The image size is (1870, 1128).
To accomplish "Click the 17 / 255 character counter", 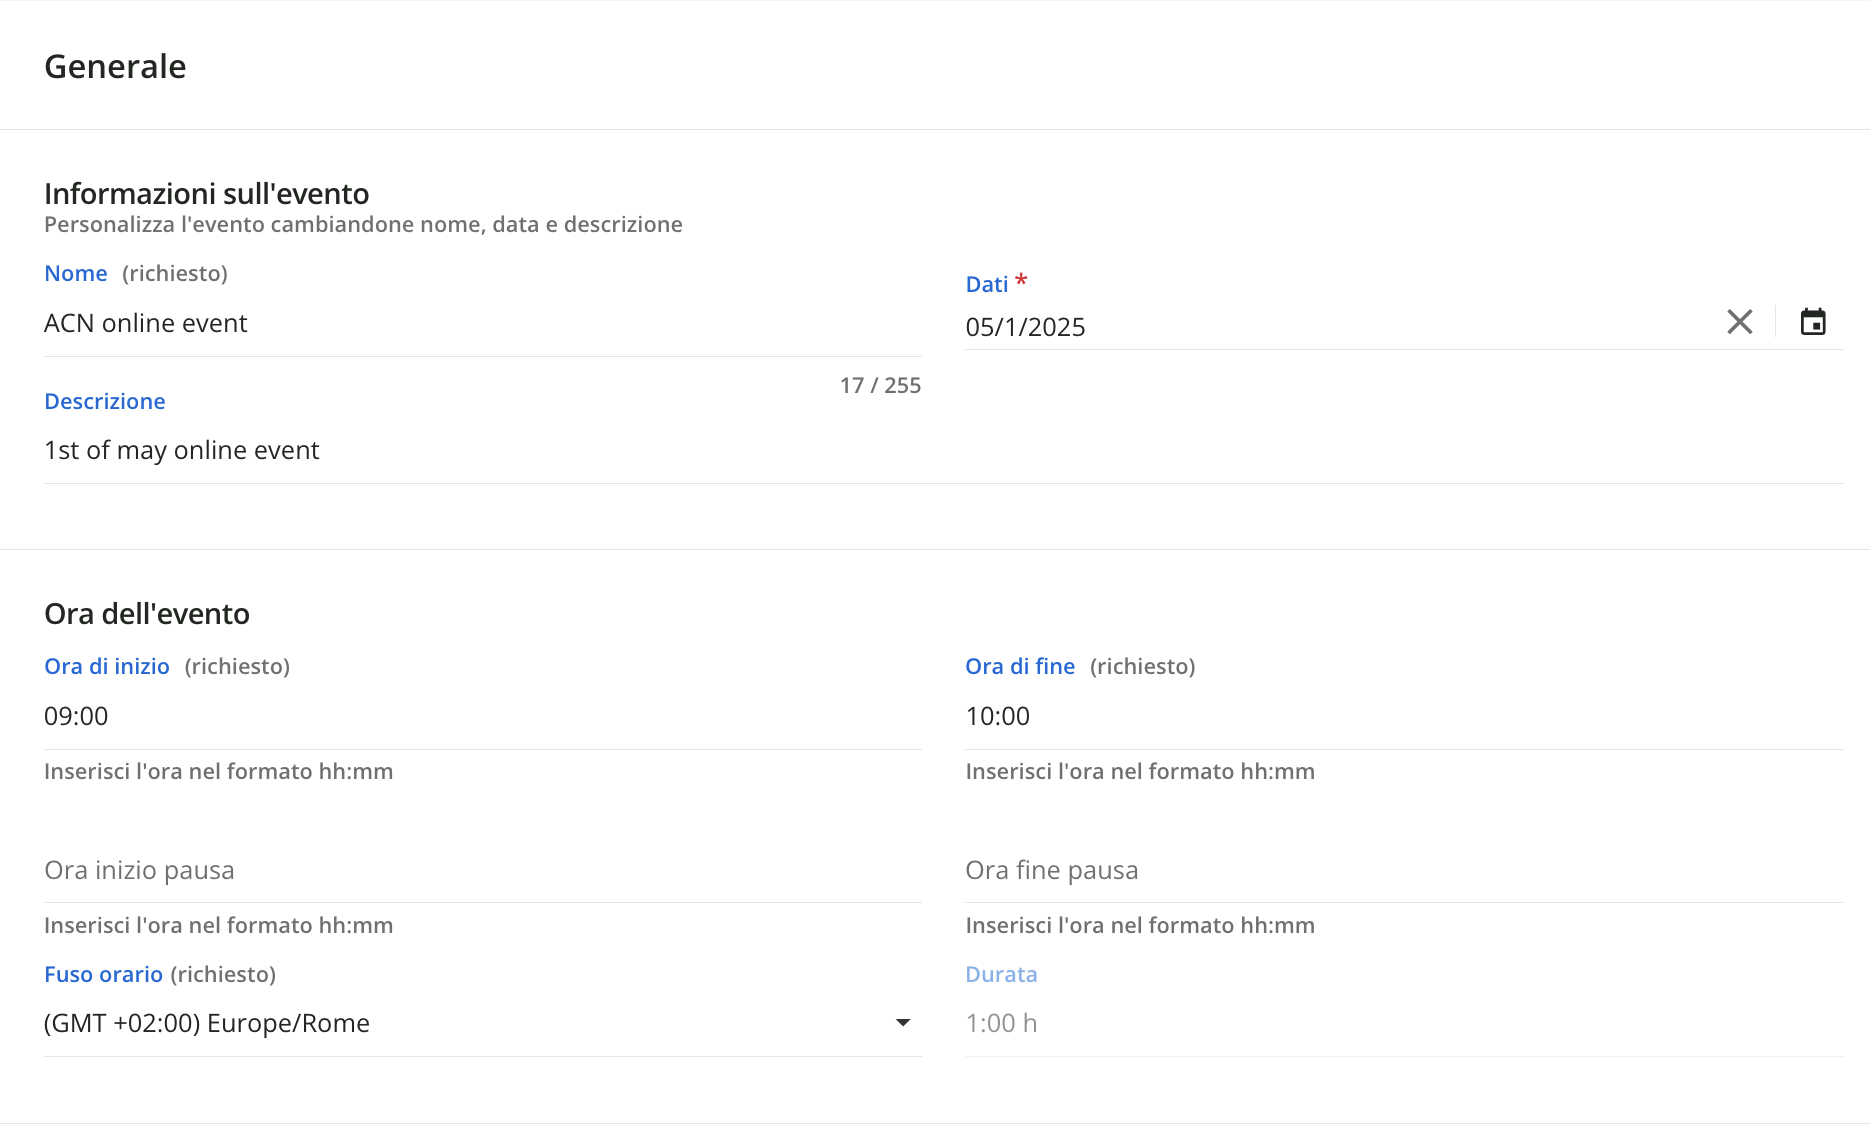I will tap(880, 386).
